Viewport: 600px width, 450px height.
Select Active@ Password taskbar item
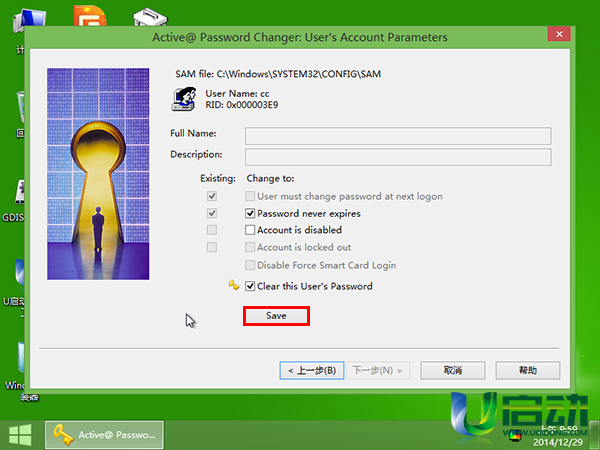point(104,435)
